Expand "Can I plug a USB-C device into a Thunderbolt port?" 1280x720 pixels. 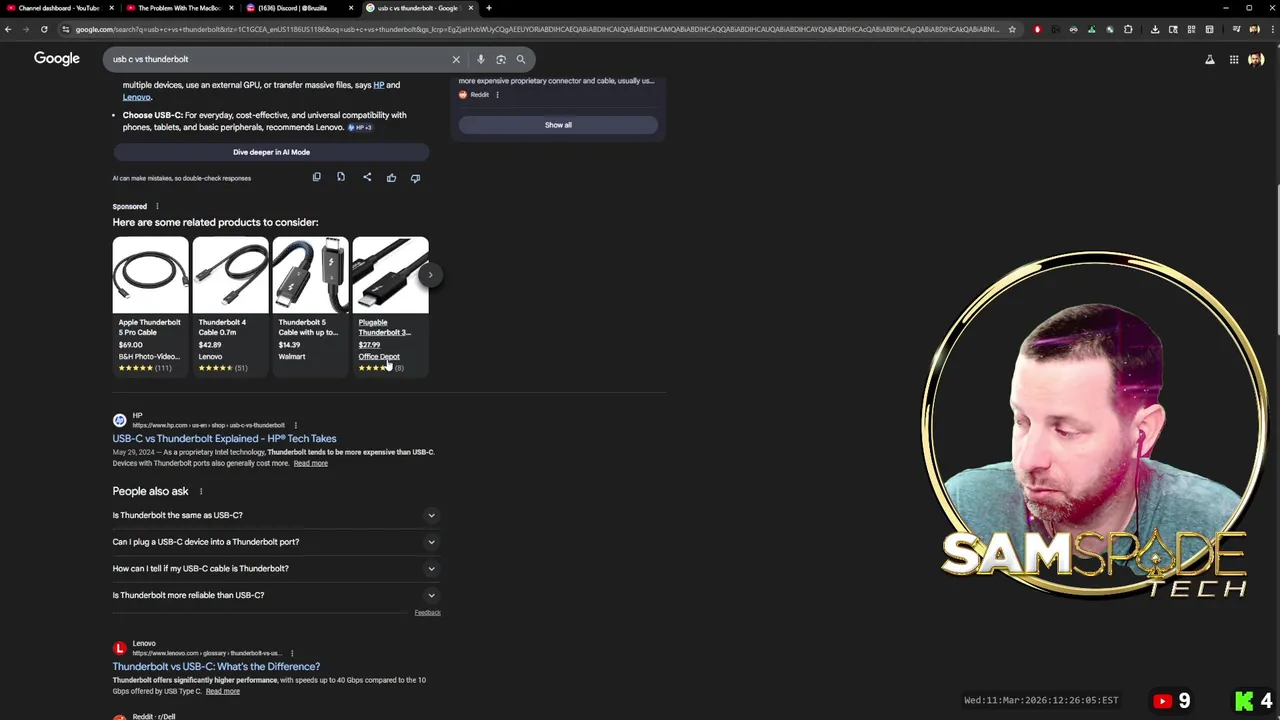[x=275, y=542]
